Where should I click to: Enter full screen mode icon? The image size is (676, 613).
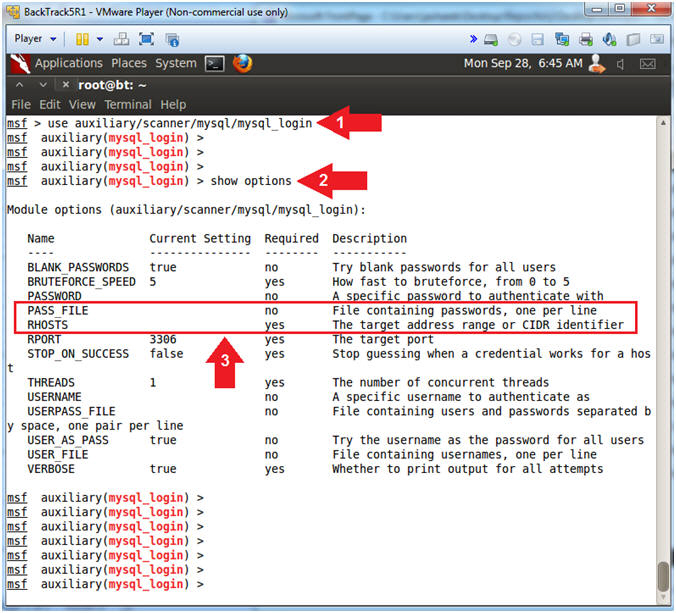click(x=147, y=39)
